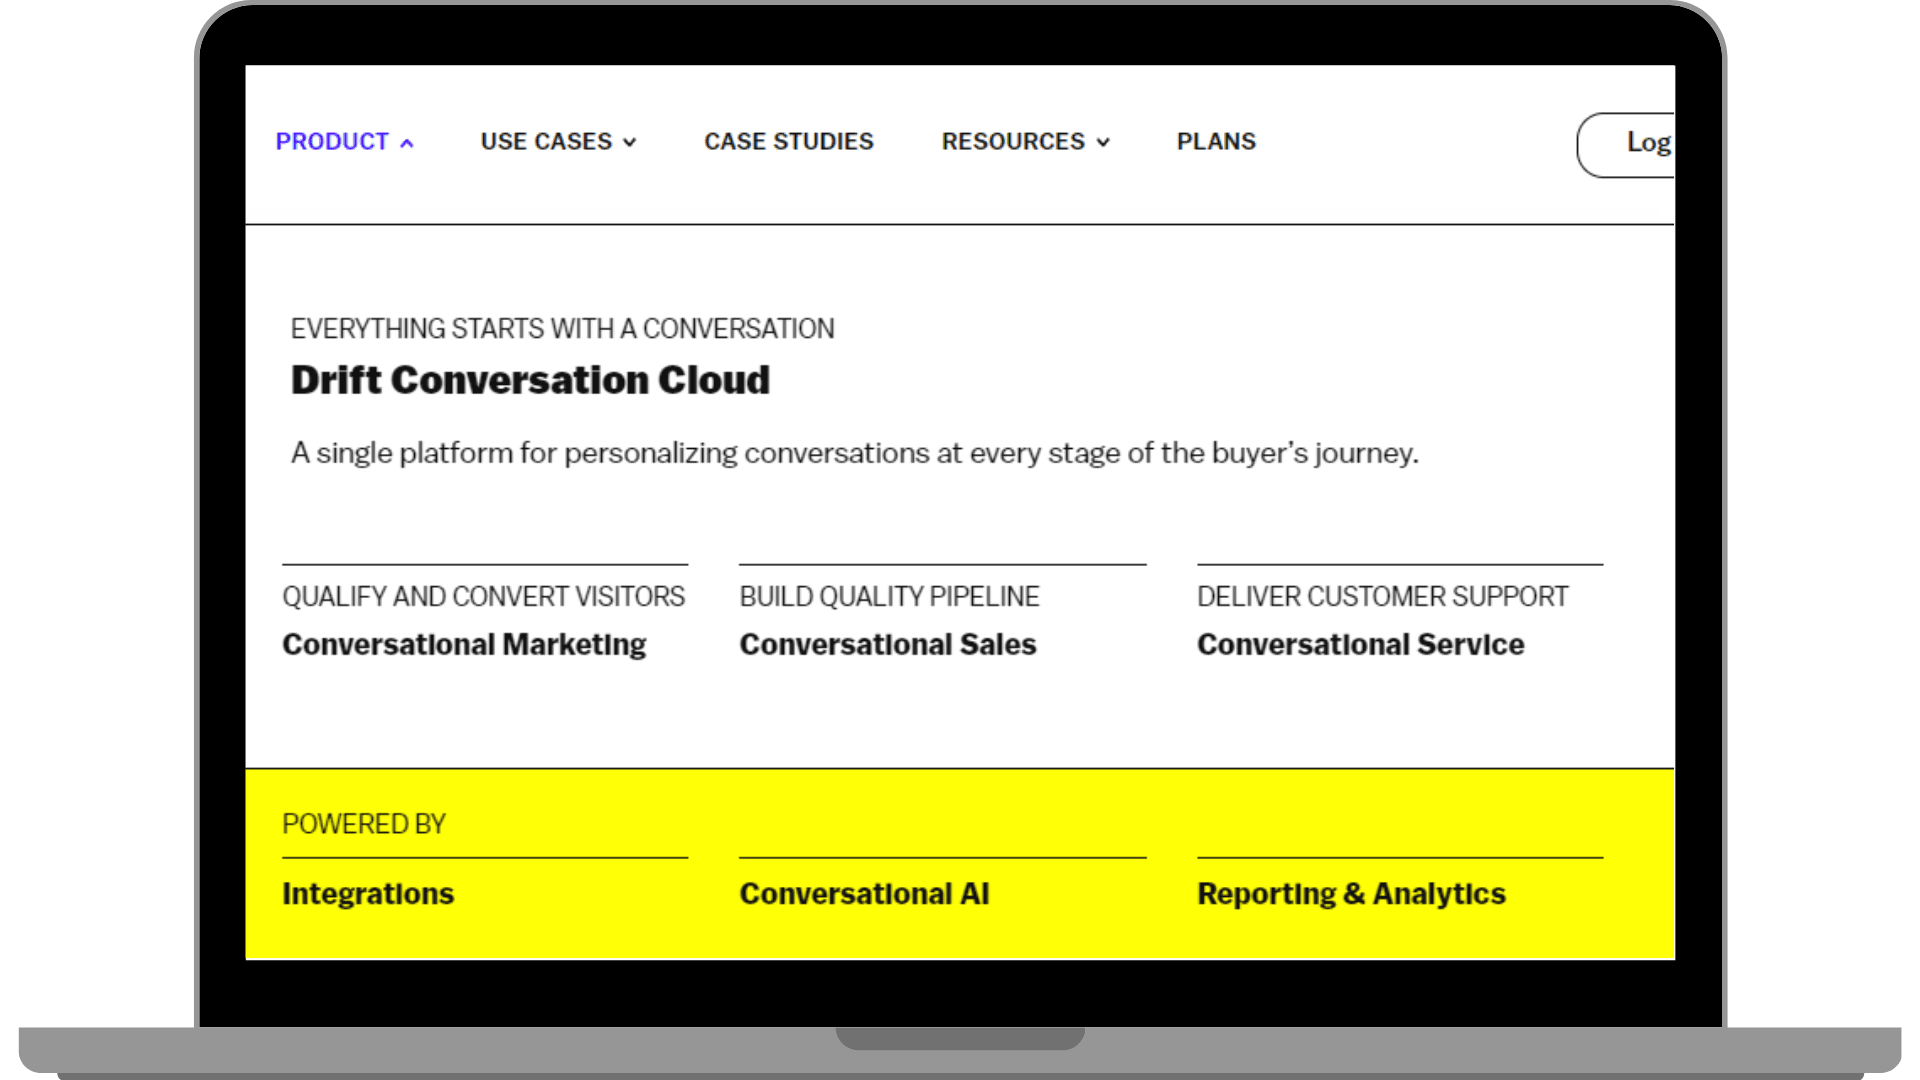The image size is (1920, 1080).
Task: Open the PRODUCT menu
Action: [x=332, y=141]
